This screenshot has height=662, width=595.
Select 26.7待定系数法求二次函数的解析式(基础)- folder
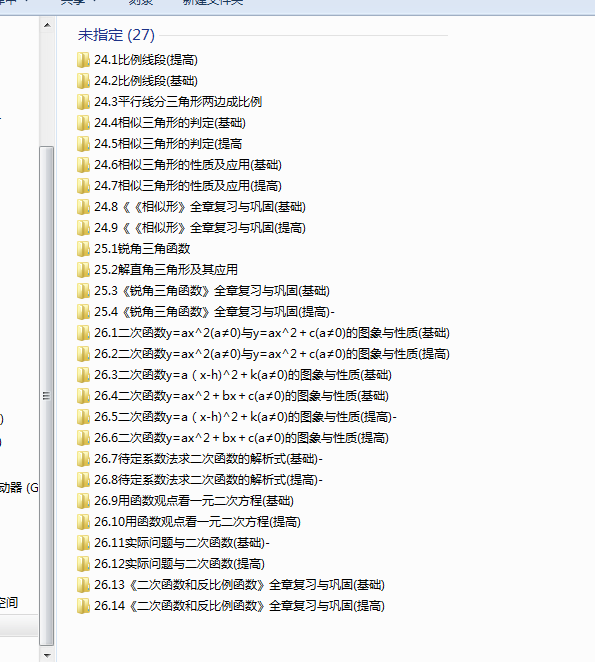tap(200, 459)
